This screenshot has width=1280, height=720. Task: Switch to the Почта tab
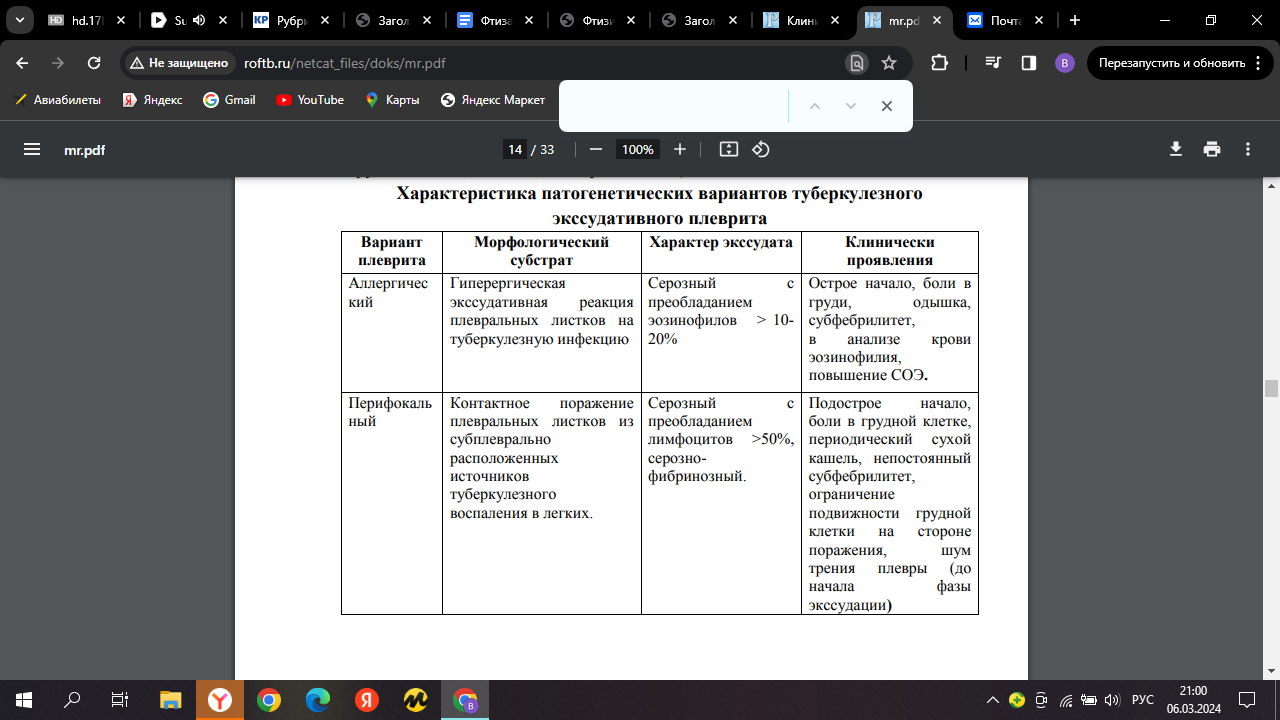pos(1005,20)
